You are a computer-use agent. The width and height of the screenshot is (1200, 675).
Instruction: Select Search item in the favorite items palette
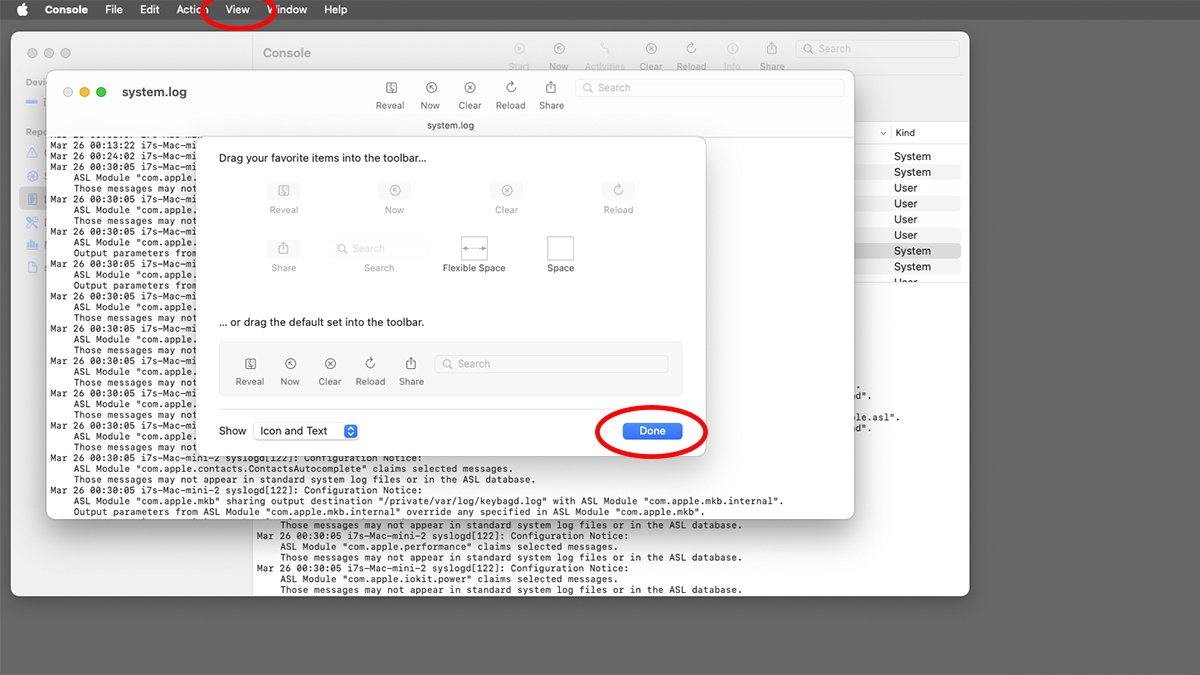click(x=379, y=255)
